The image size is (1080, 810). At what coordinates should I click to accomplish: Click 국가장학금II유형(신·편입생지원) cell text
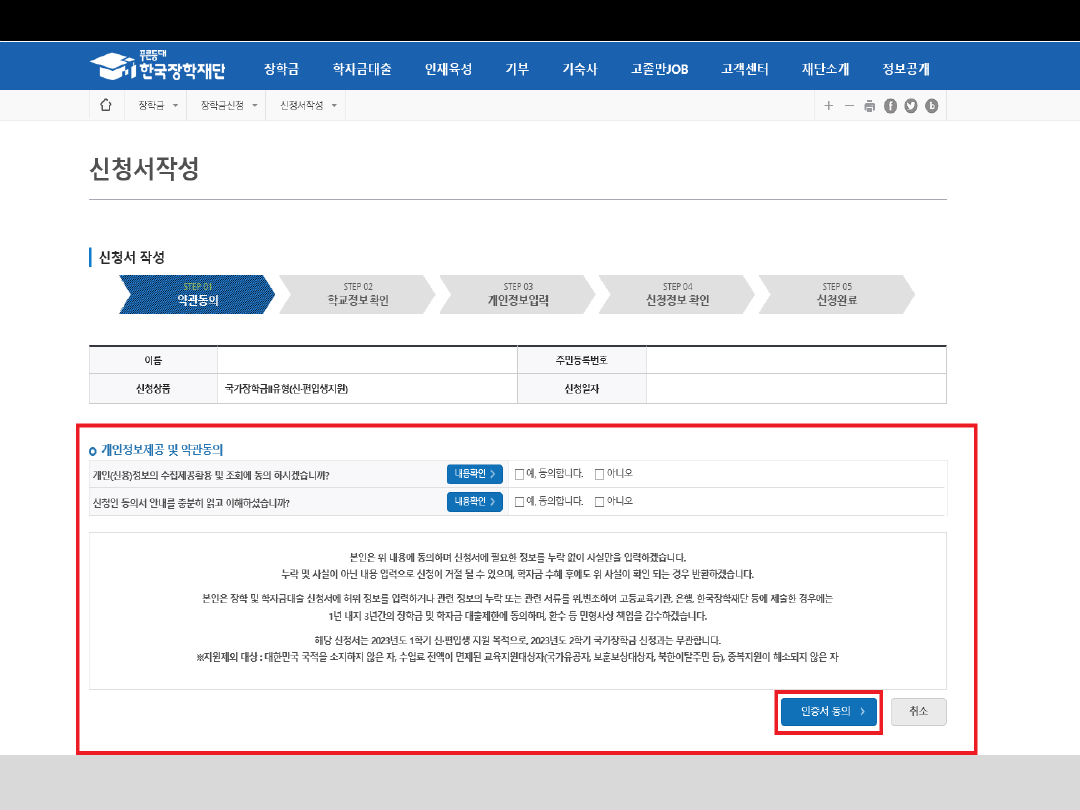(286, 389)
